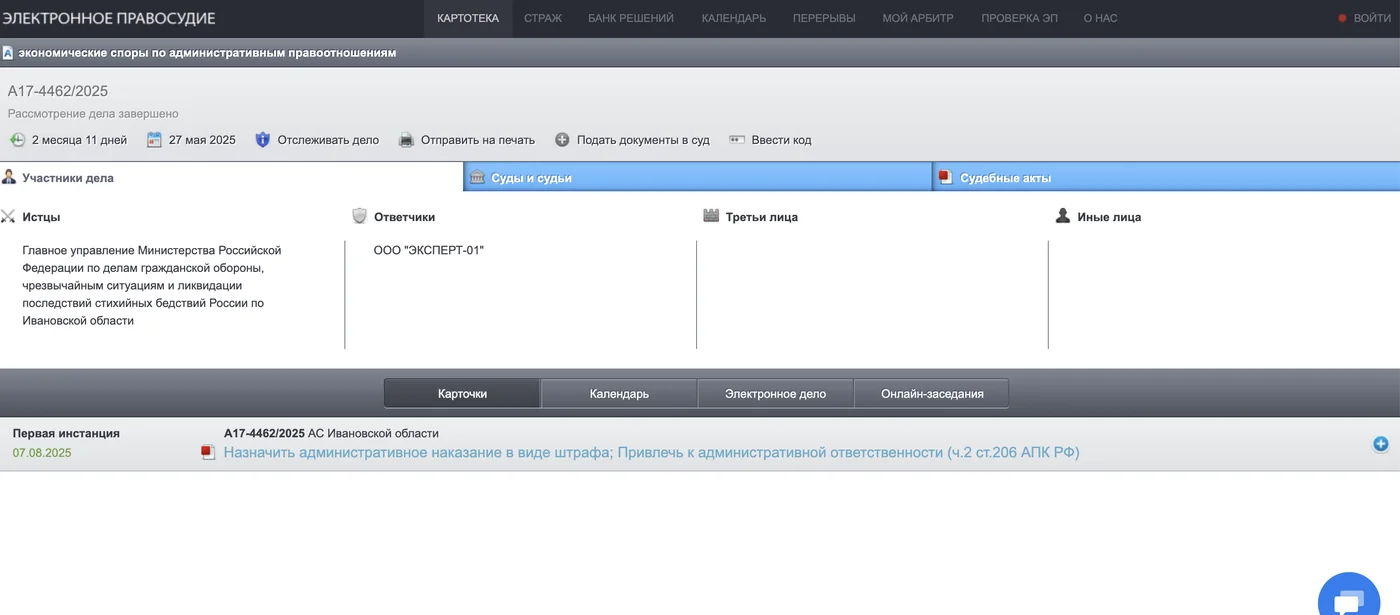Open the Картотека menu item
This screenshot has width=1400, height=615.
(468, 18)
